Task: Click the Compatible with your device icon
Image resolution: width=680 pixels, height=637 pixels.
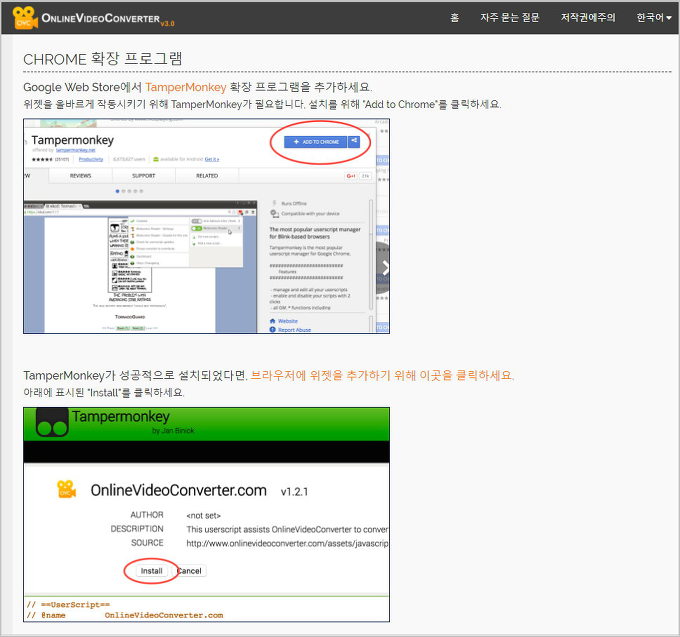Action: coord(273,213)
